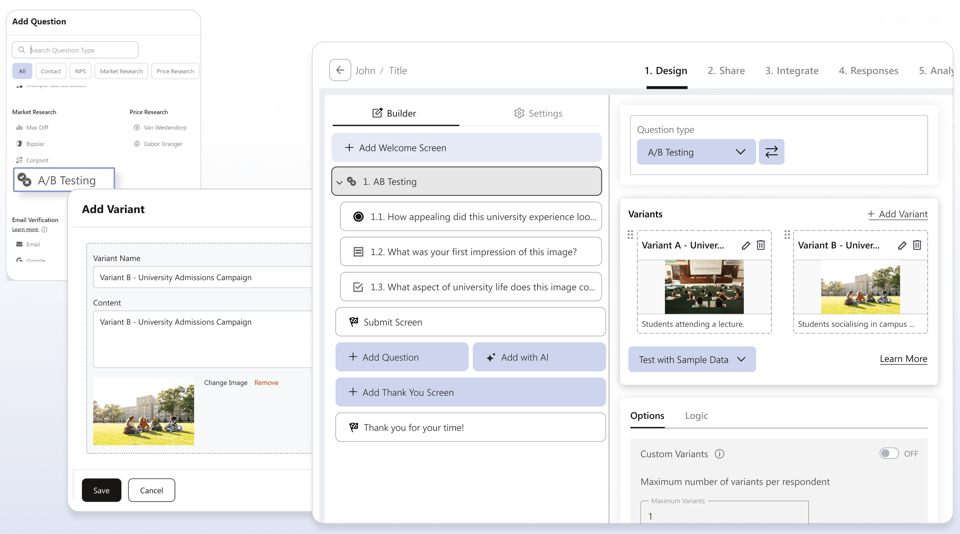This screenshot has width=960, height=534.
Task: Switch to the 3. Integrate tab
Action: (x=792, y=71)
